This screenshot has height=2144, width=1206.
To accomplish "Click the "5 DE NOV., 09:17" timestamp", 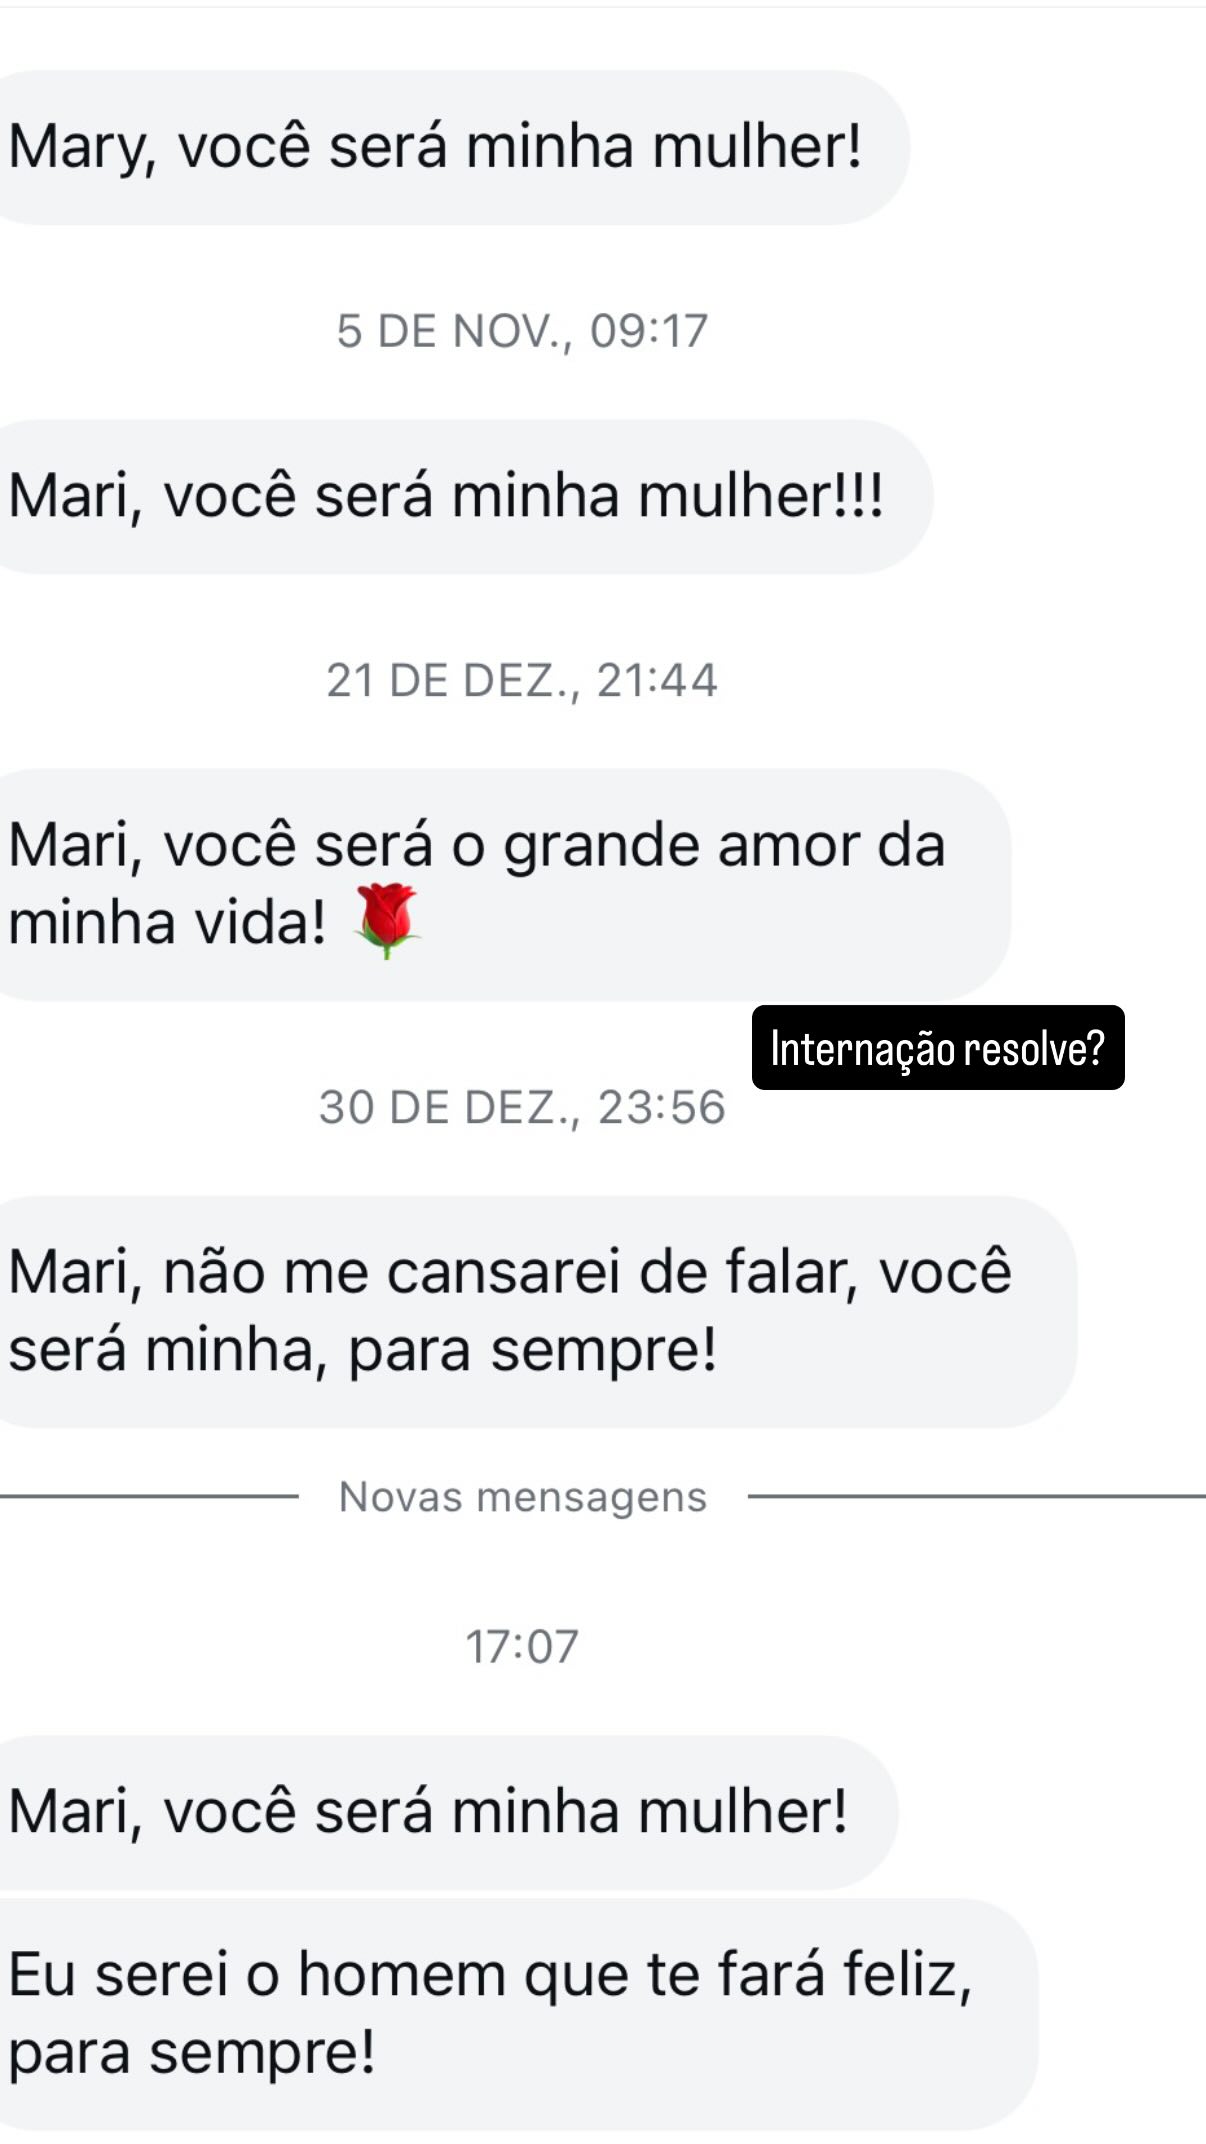I will click(522, 331).
